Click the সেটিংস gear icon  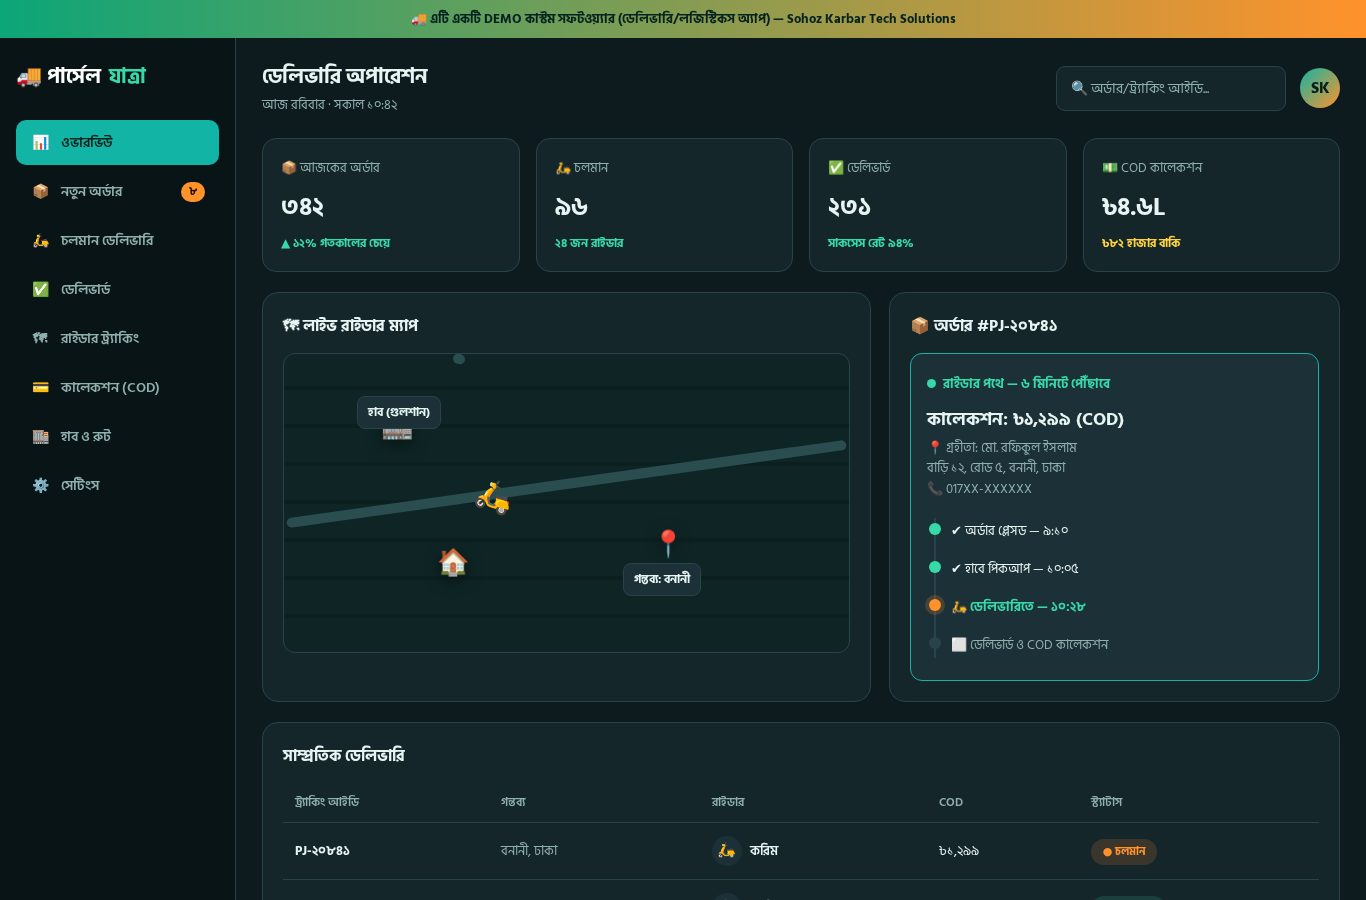click(40, 485)
